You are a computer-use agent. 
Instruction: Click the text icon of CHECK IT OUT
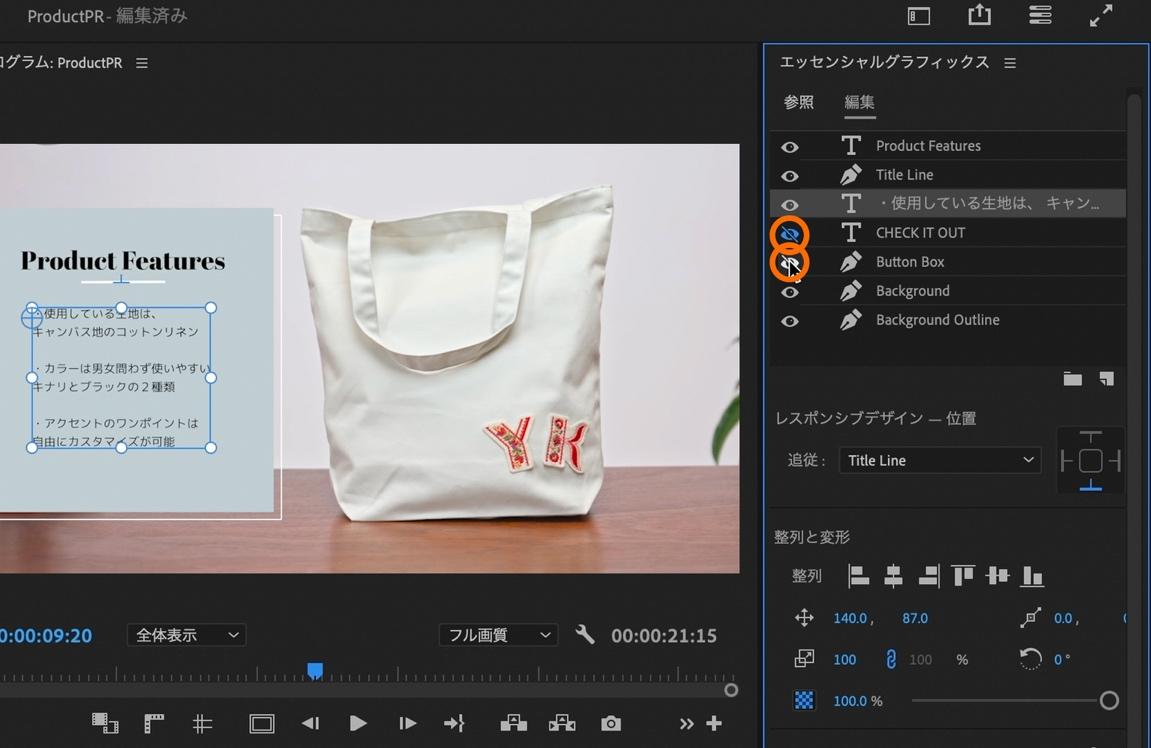point(851,233)
